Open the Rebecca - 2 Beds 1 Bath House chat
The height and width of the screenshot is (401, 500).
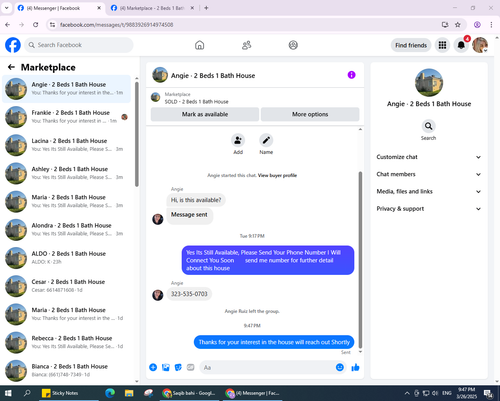[x=66, y=342]
